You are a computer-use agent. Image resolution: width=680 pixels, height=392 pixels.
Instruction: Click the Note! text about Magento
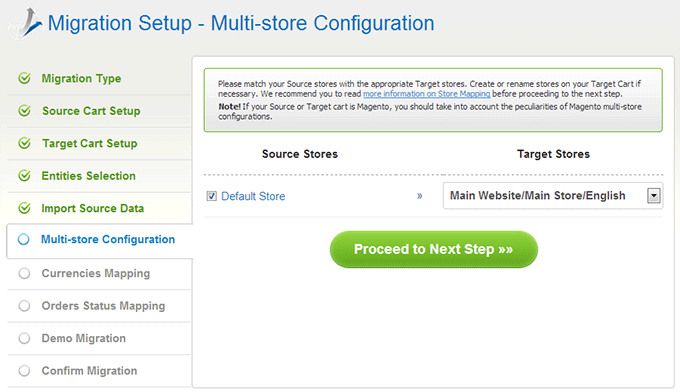click(x=430, y=111)
